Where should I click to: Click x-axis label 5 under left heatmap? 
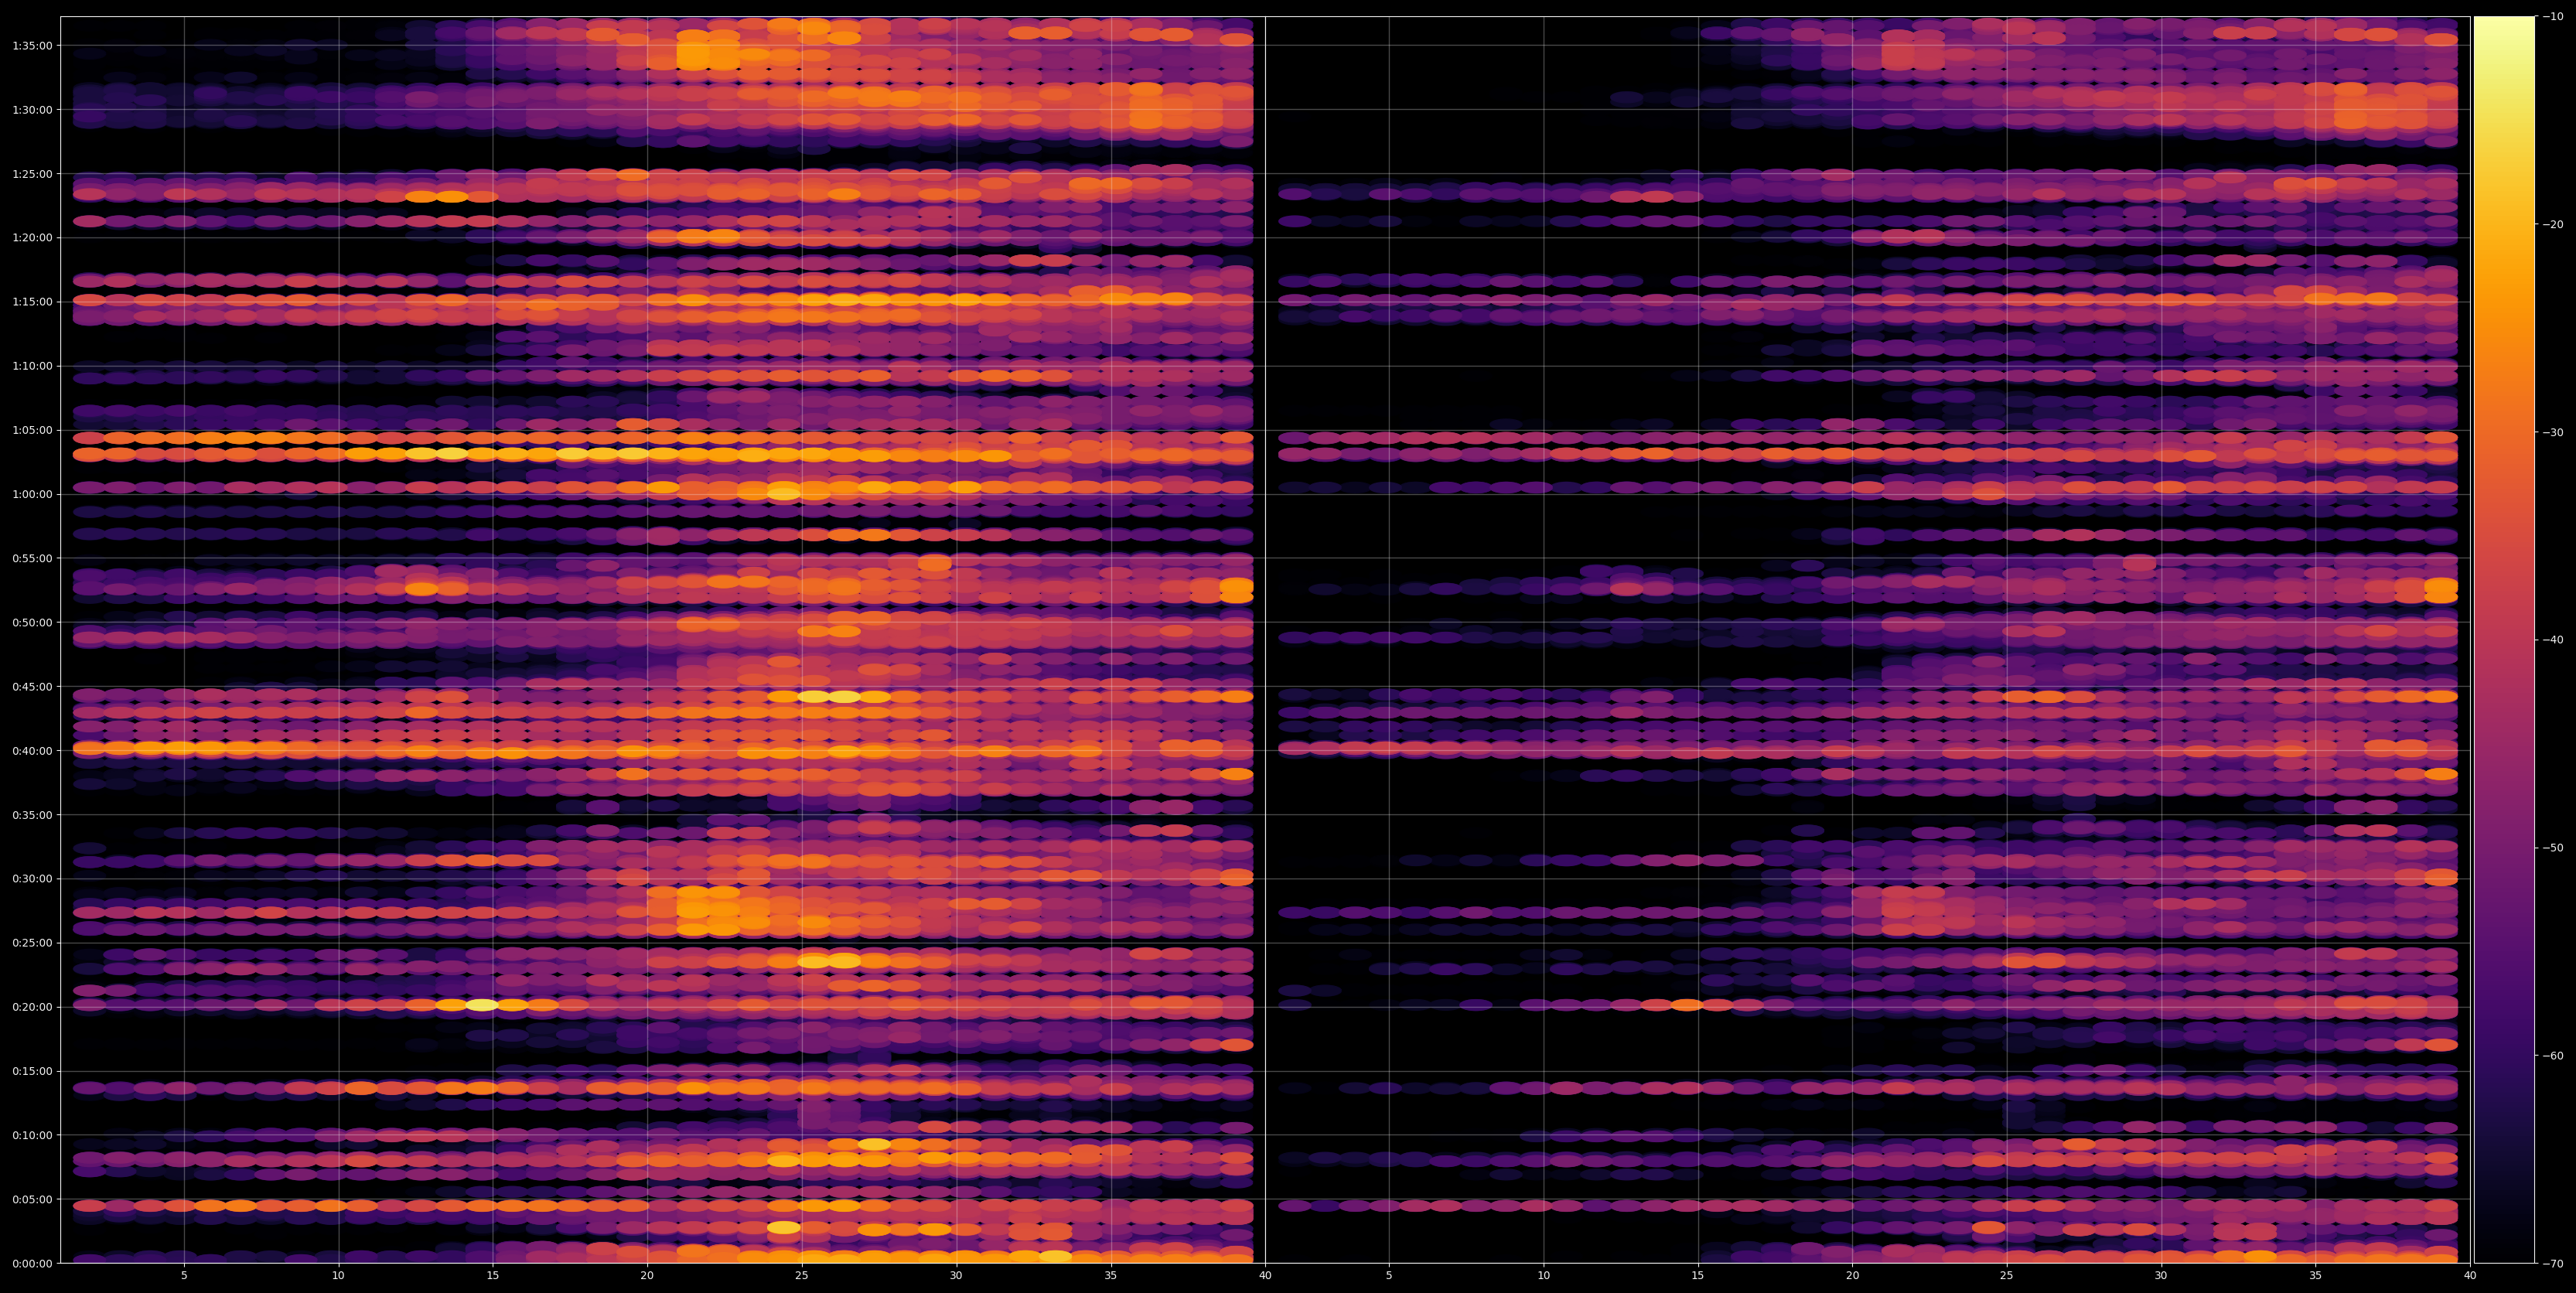coord(184,1276)
